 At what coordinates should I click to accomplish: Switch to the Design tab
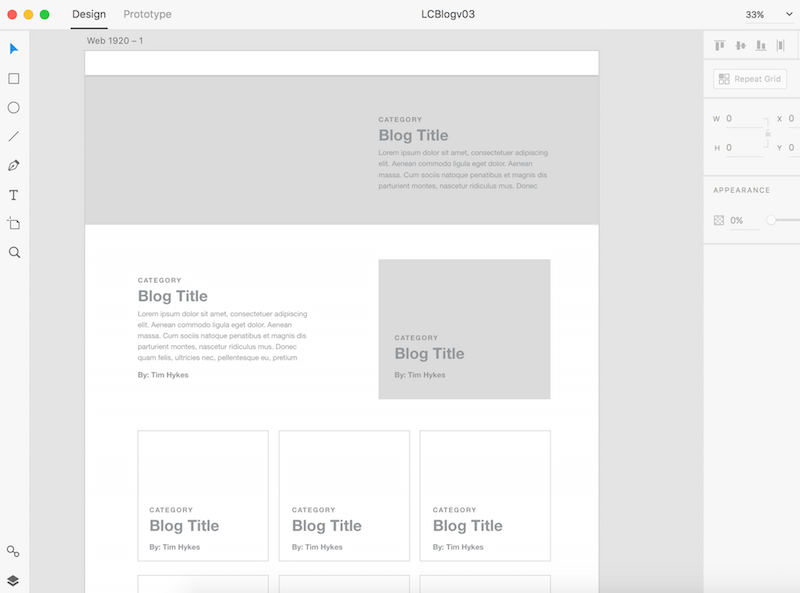pyautogui.click(x=89, y=15)
